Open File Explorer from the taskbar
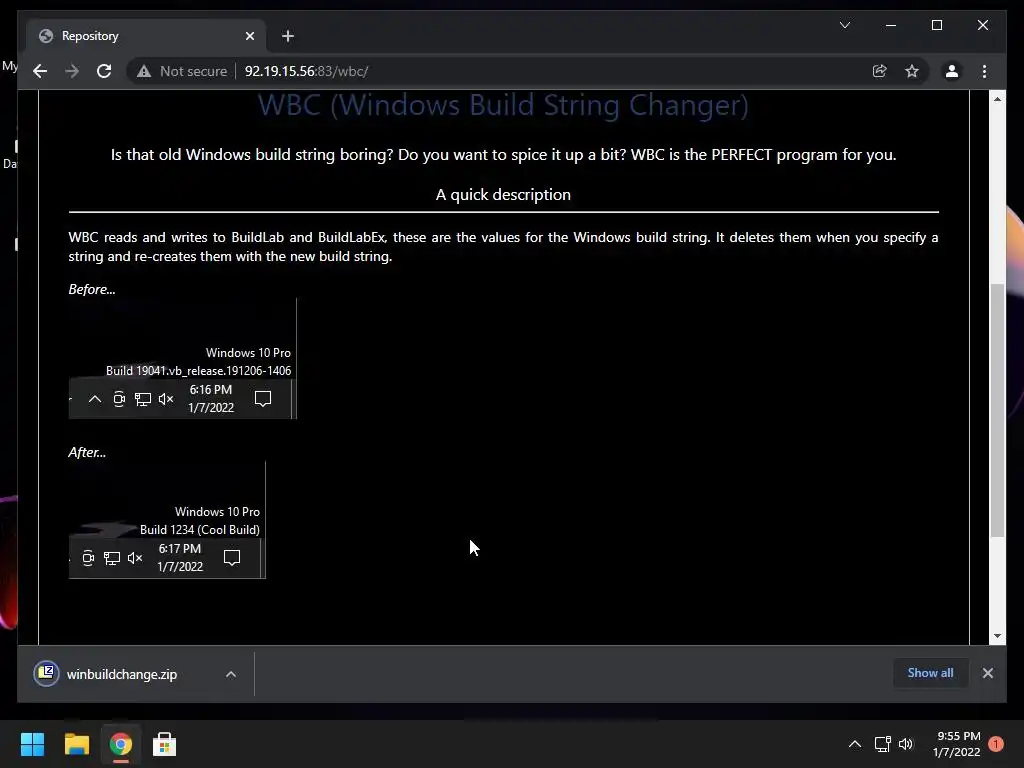This screenshot has height=768, width=1024. [76, 744]
